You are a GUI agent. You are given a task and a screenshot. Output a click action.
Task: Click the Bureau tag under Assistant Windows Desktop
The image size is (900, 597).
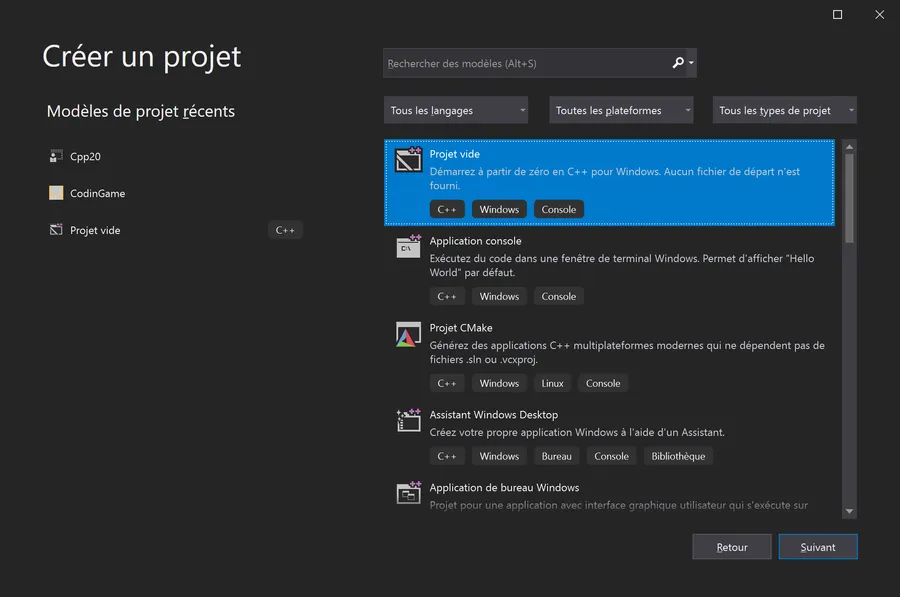(x=556, y=456)
